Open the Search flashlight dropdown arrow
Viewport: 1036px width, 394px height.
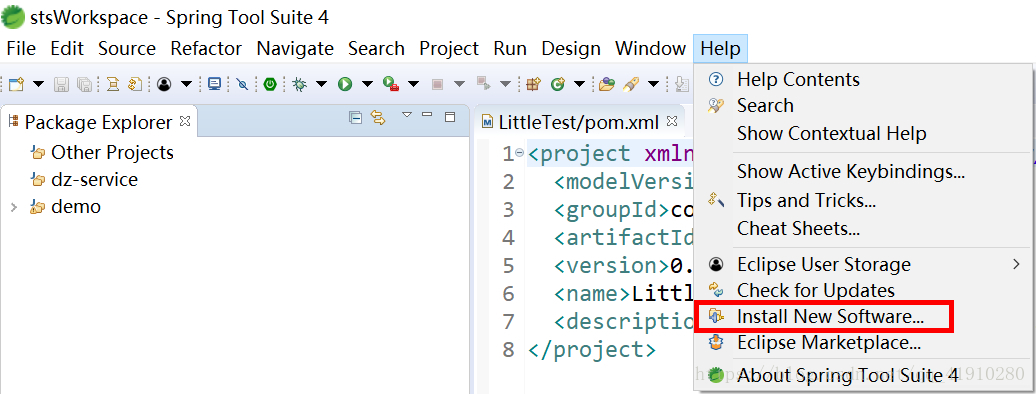[x=653, y=84]
